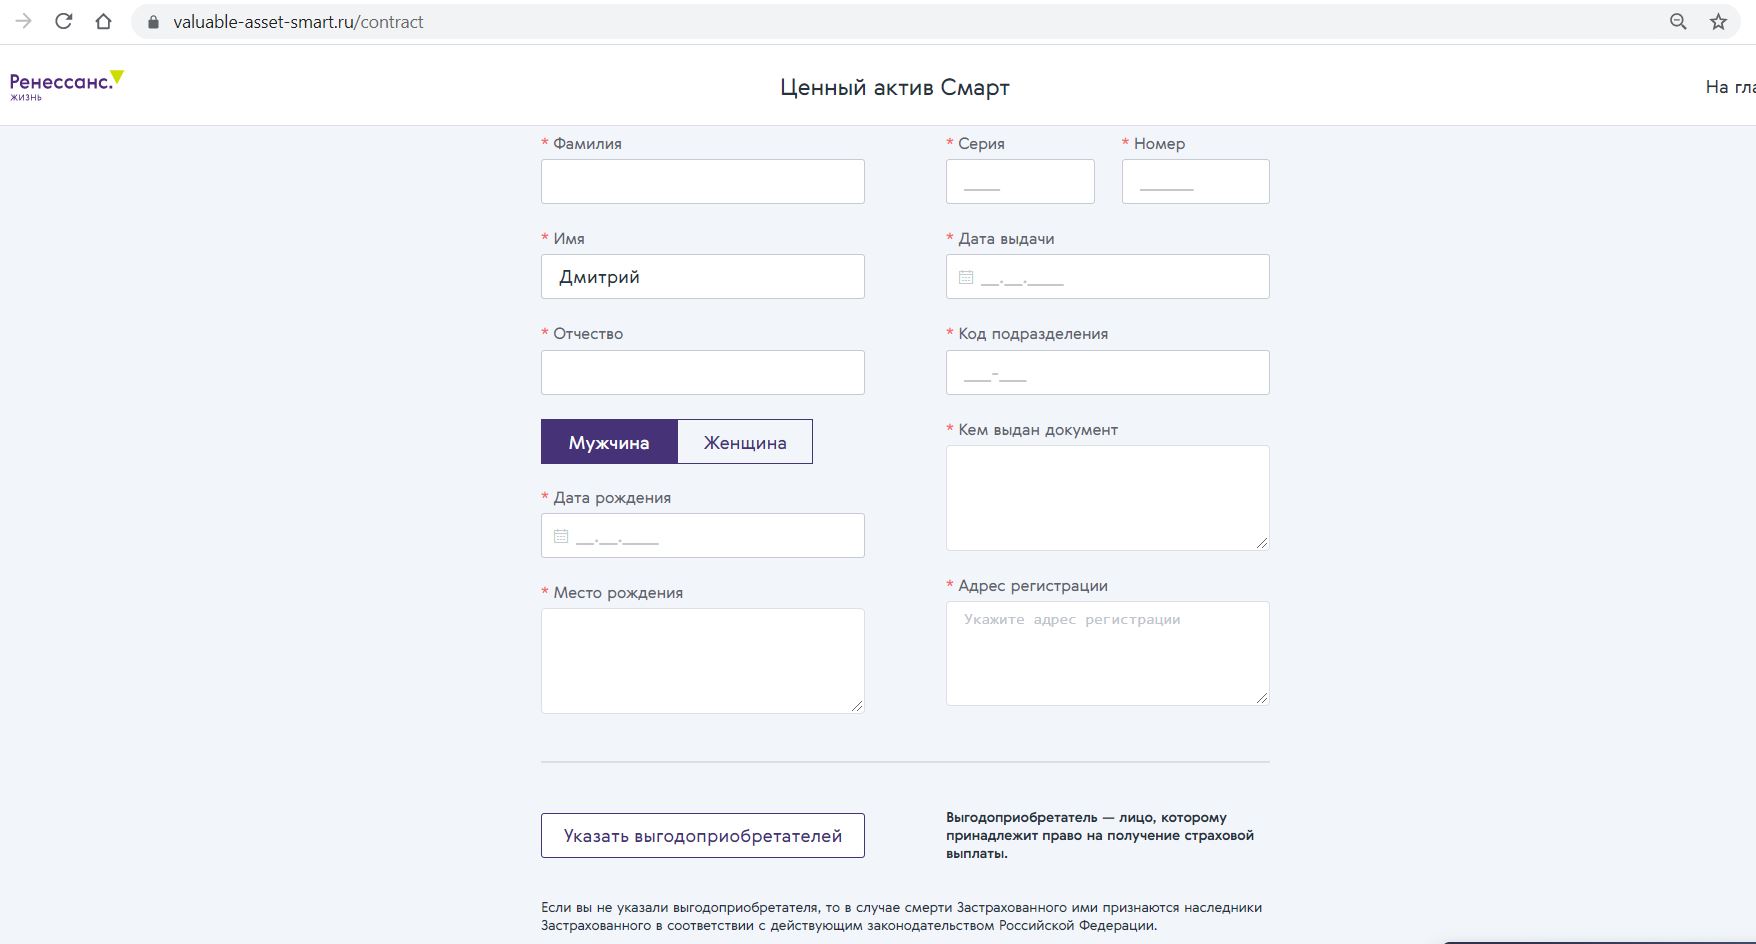The width and height of the screenshot is (1756, 944).
Task: Click the Дата рождения date field
Action: [703, 536]
